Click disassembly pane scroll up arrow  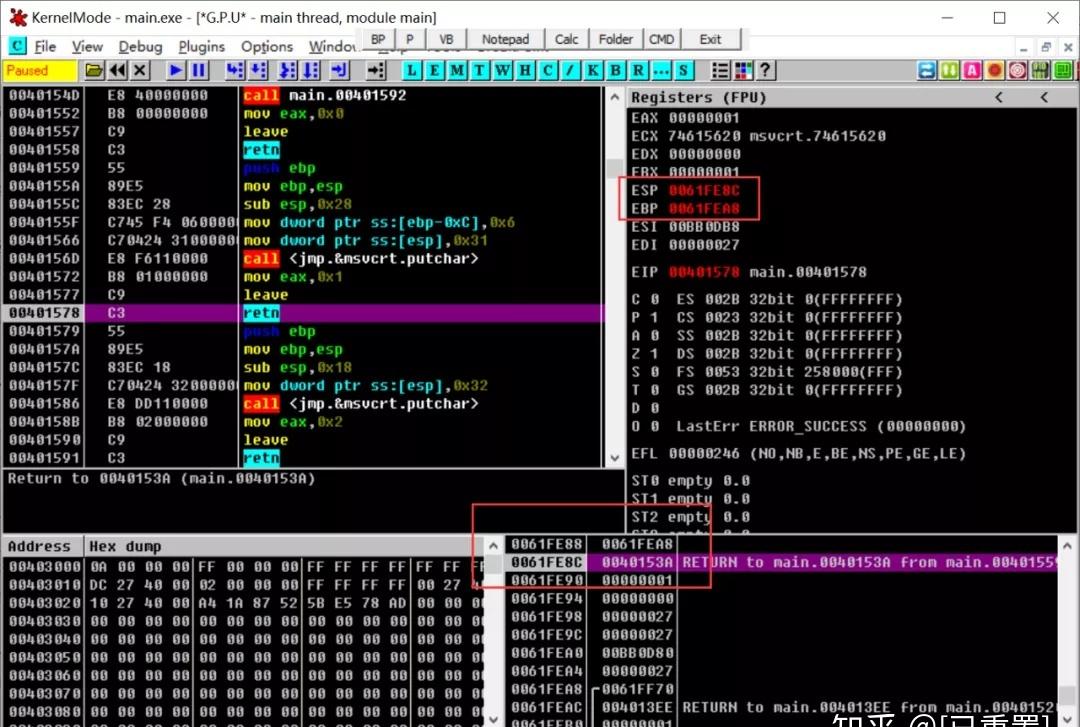pos(614,97)
